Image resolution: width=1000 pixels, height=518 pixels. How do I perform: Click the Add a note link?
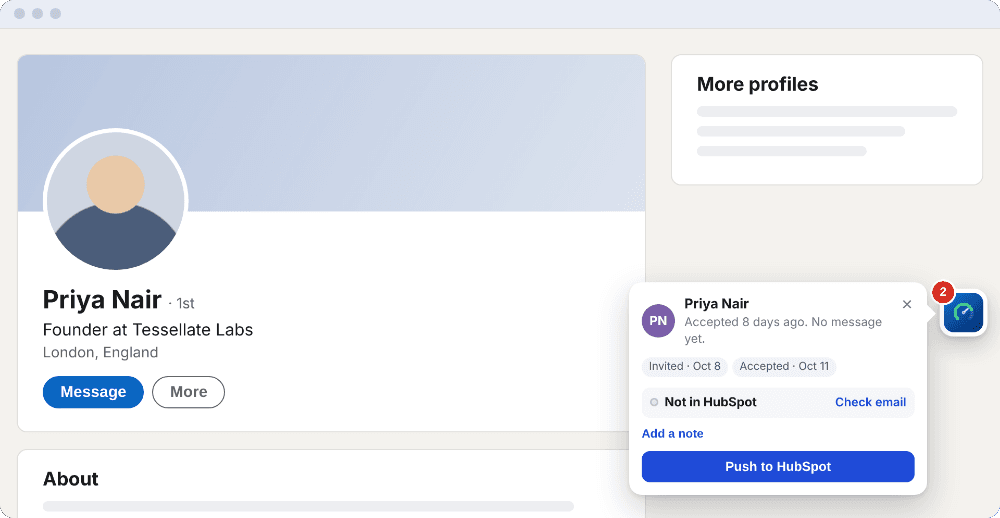(672, 434)
